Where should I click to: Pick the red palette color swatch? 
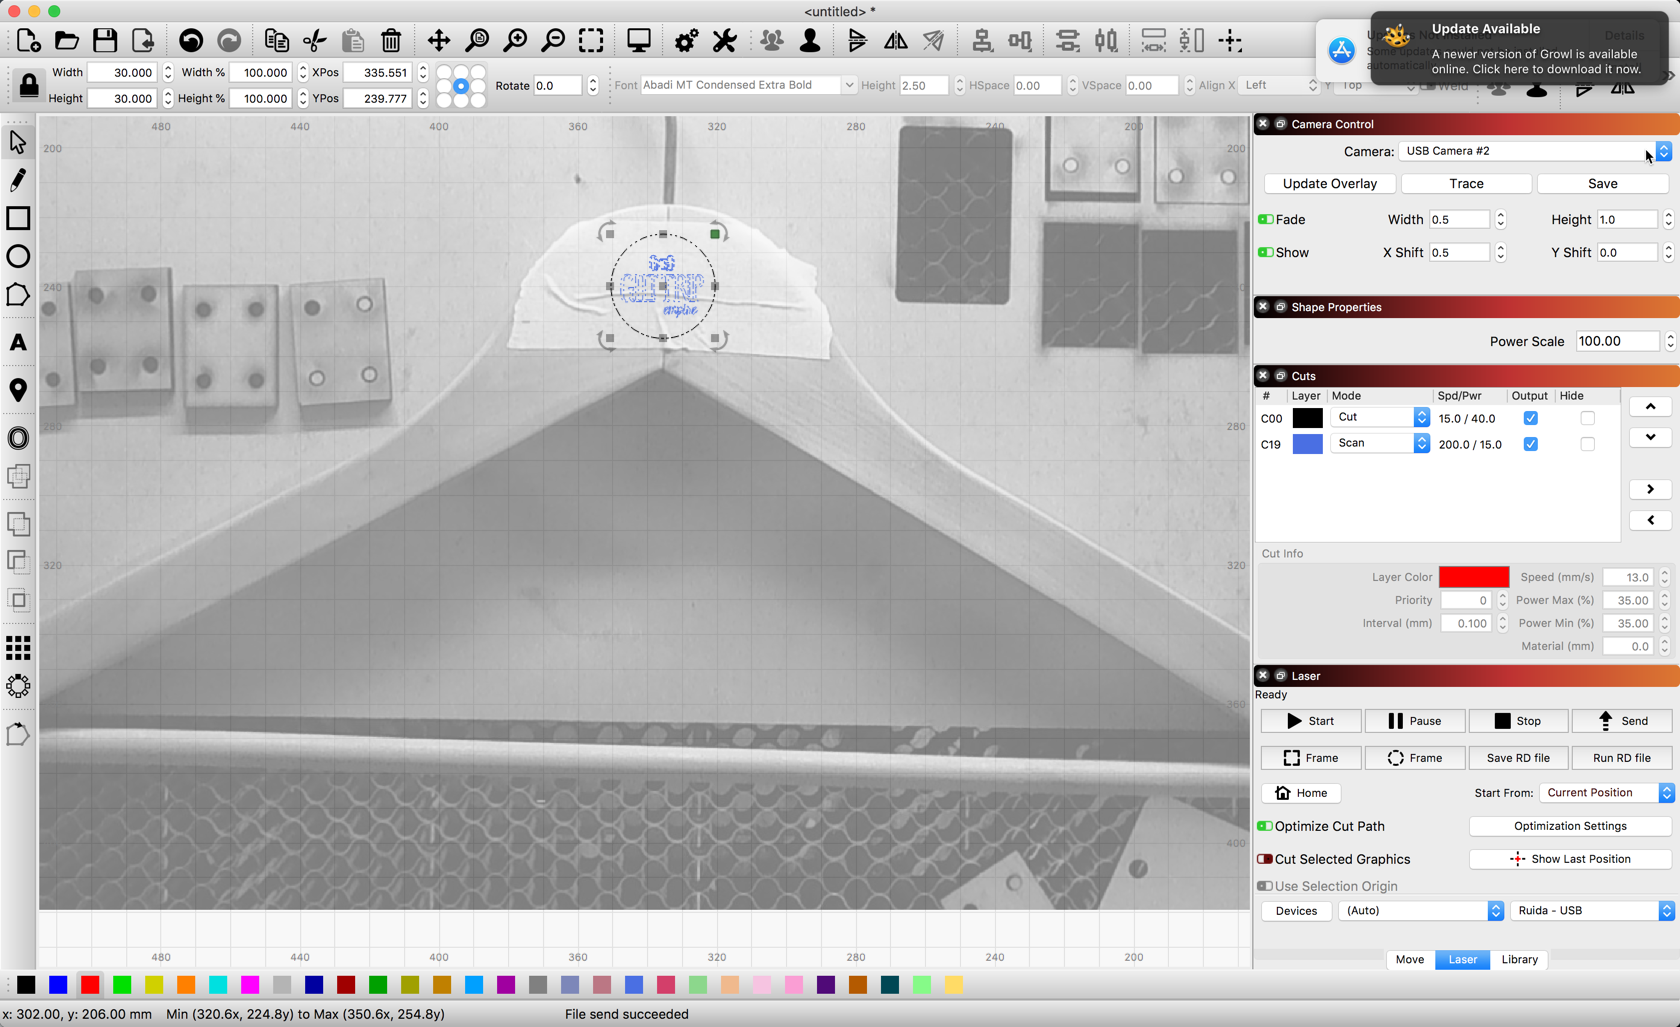pyautogui.click(x=90, y=985)
